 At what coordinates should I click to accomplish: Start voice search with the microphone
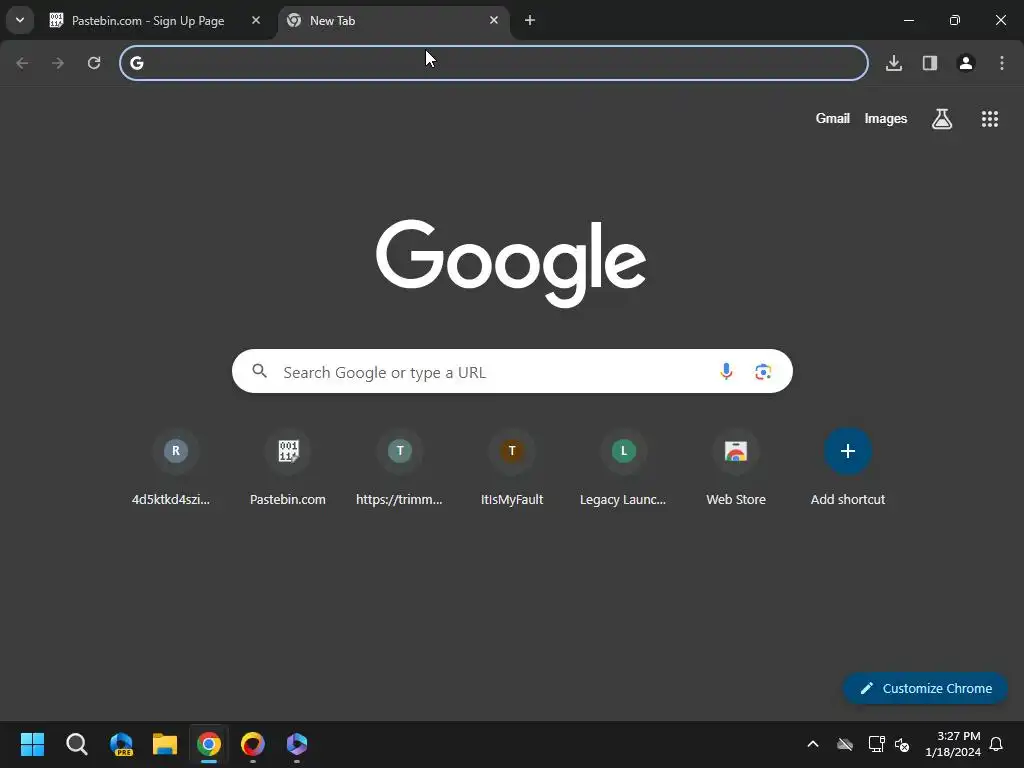(726, 372)
